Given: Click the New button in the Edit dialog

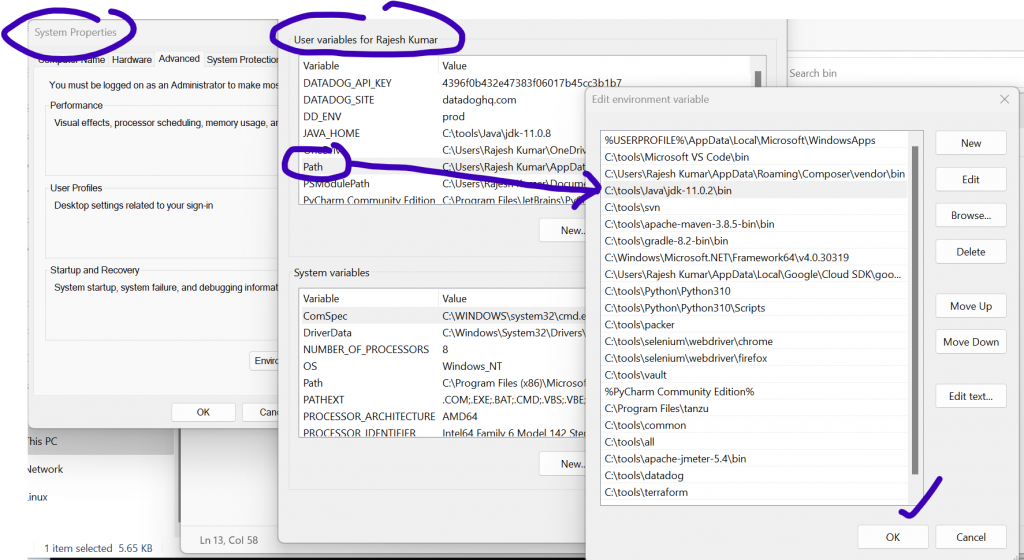Looking at the screenshot, I should pyautogui.click(x=970, y=143).
